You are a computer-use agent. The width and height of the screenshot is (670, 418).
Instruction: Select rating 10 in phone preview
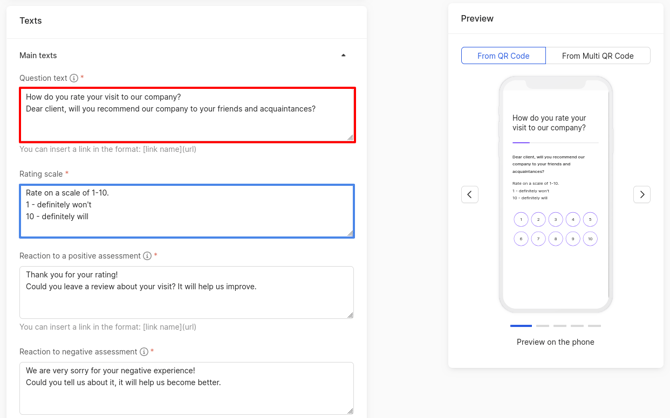click(590, 239)
